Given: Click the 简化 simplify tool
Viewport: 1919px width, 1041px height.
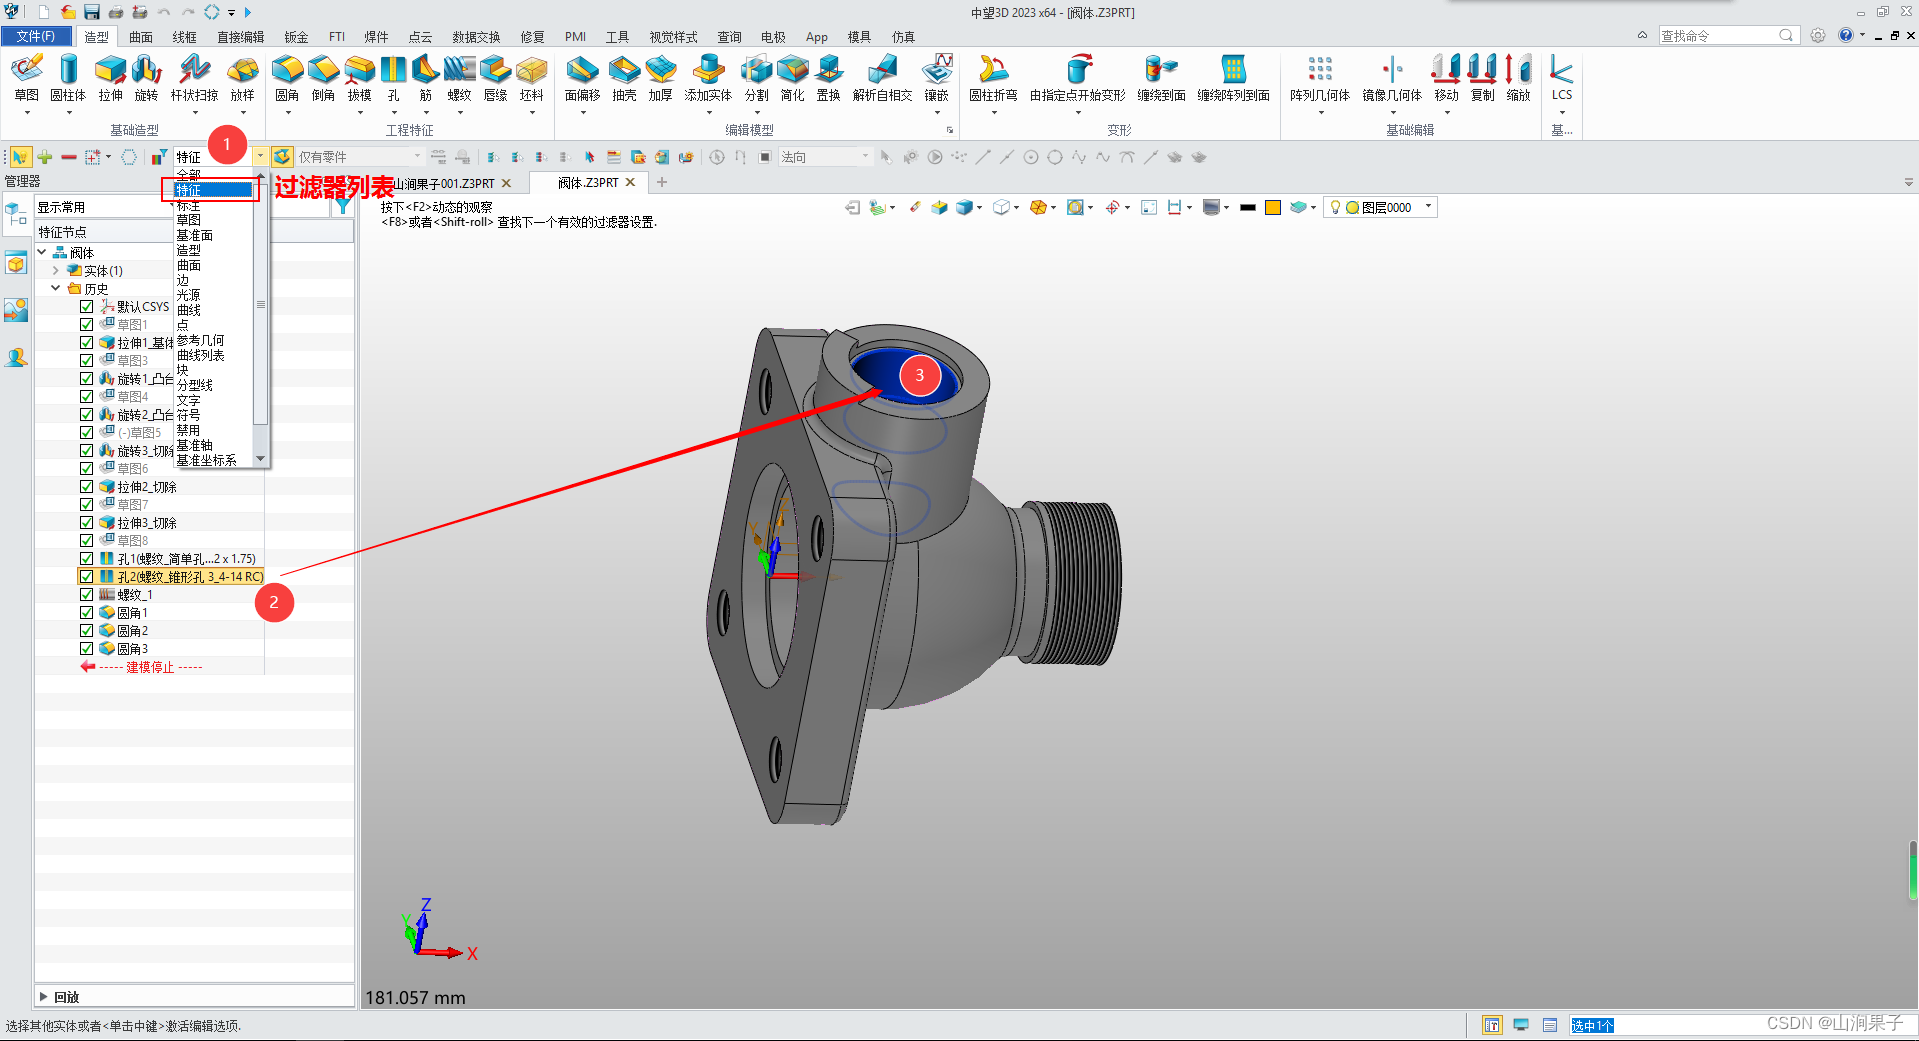Looking at the screenshot, I should coord(793,78).
